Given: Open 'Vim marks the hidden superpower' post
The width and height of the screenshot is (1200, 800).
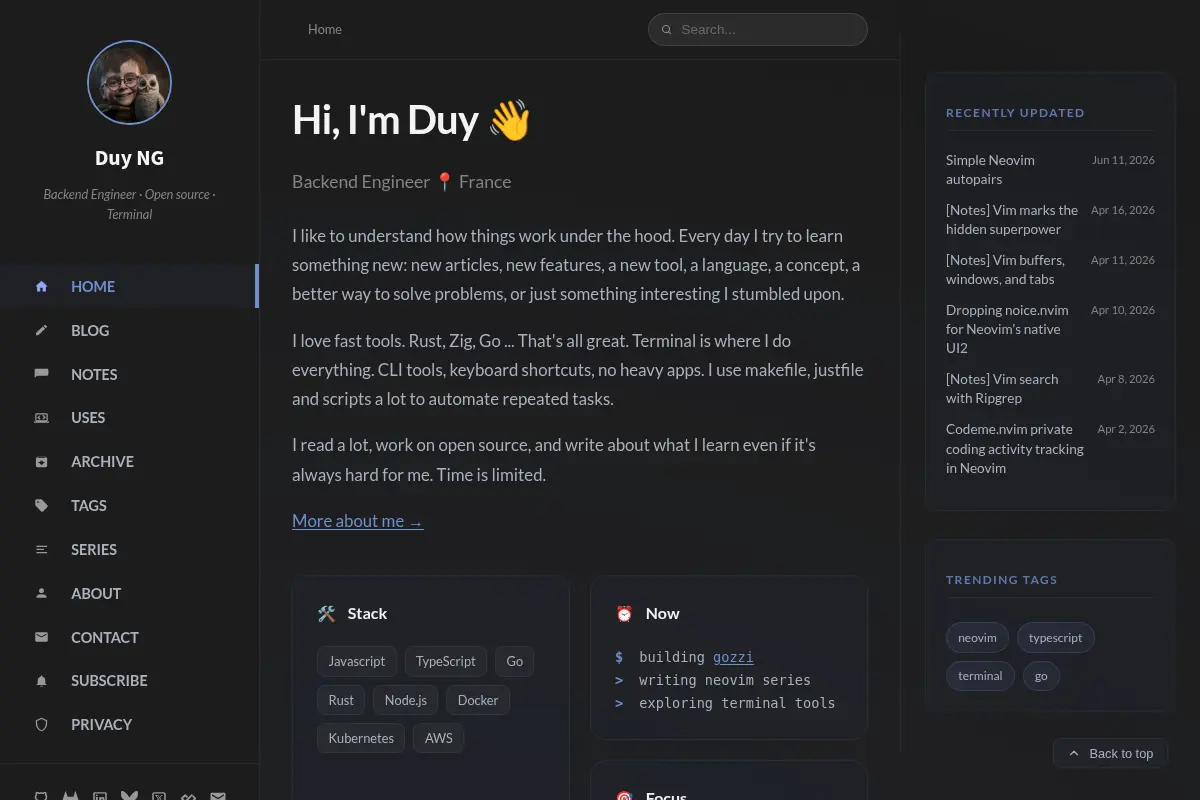Looking at the screenshot, I should (x=1014, y=220).
